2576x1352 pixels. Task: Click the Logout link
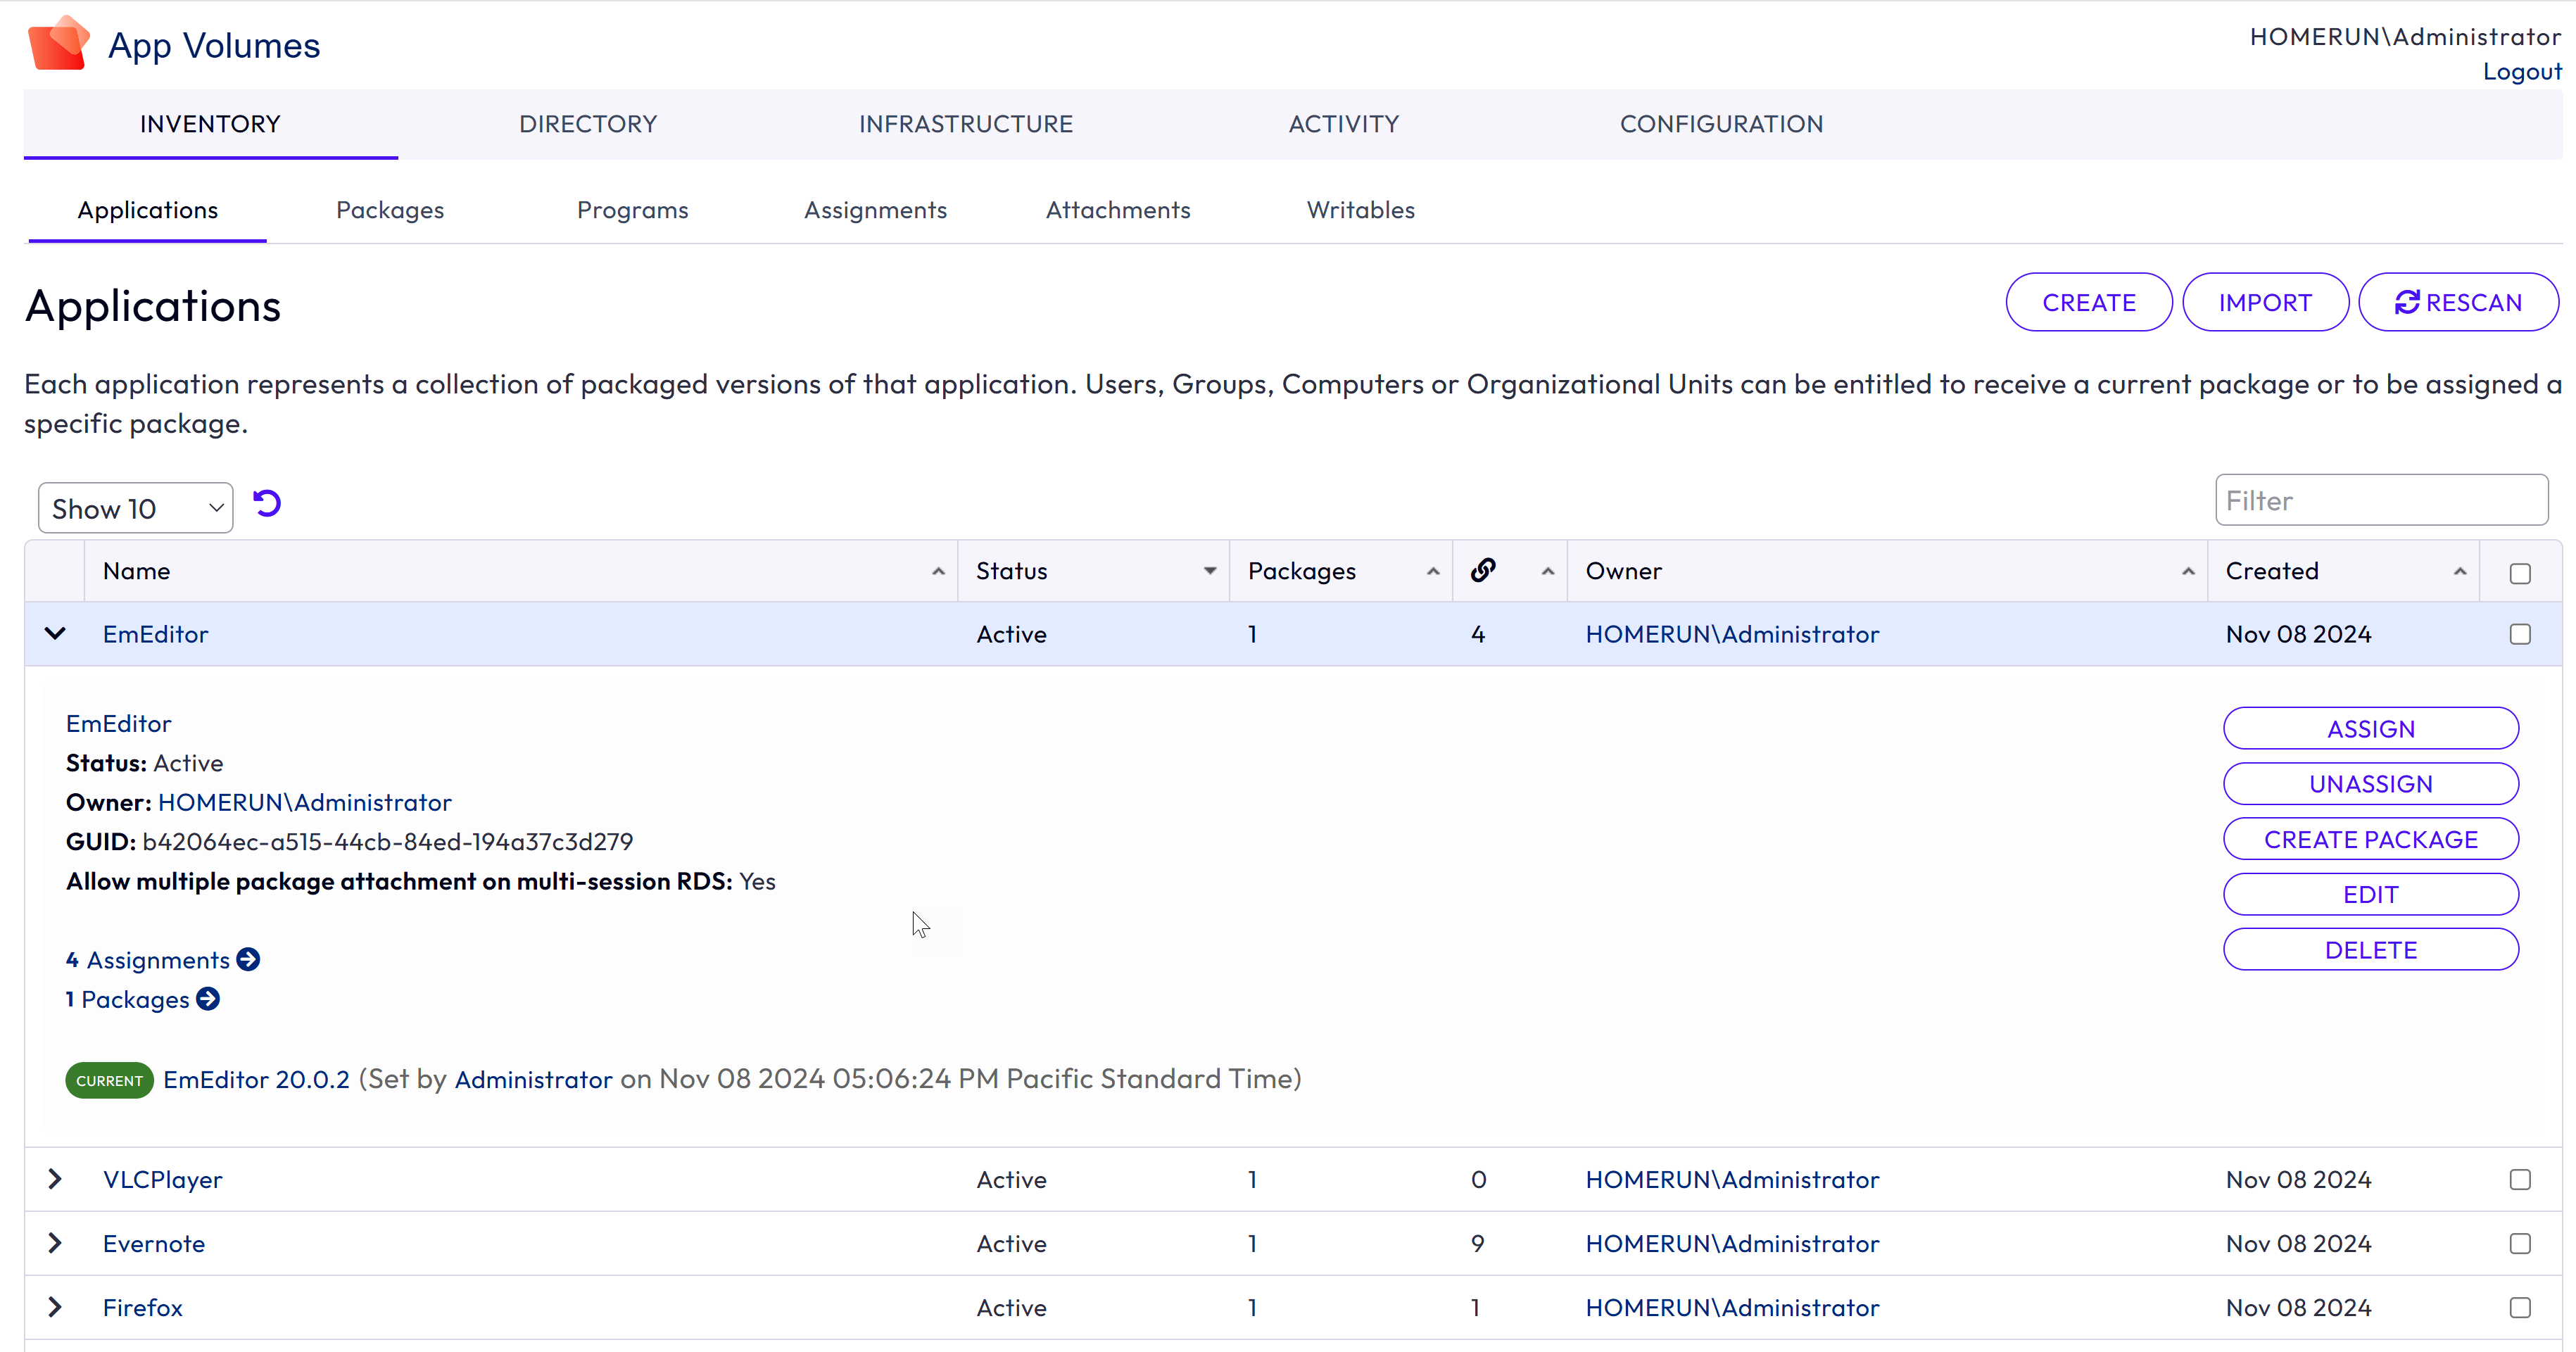coord(2522,72)
